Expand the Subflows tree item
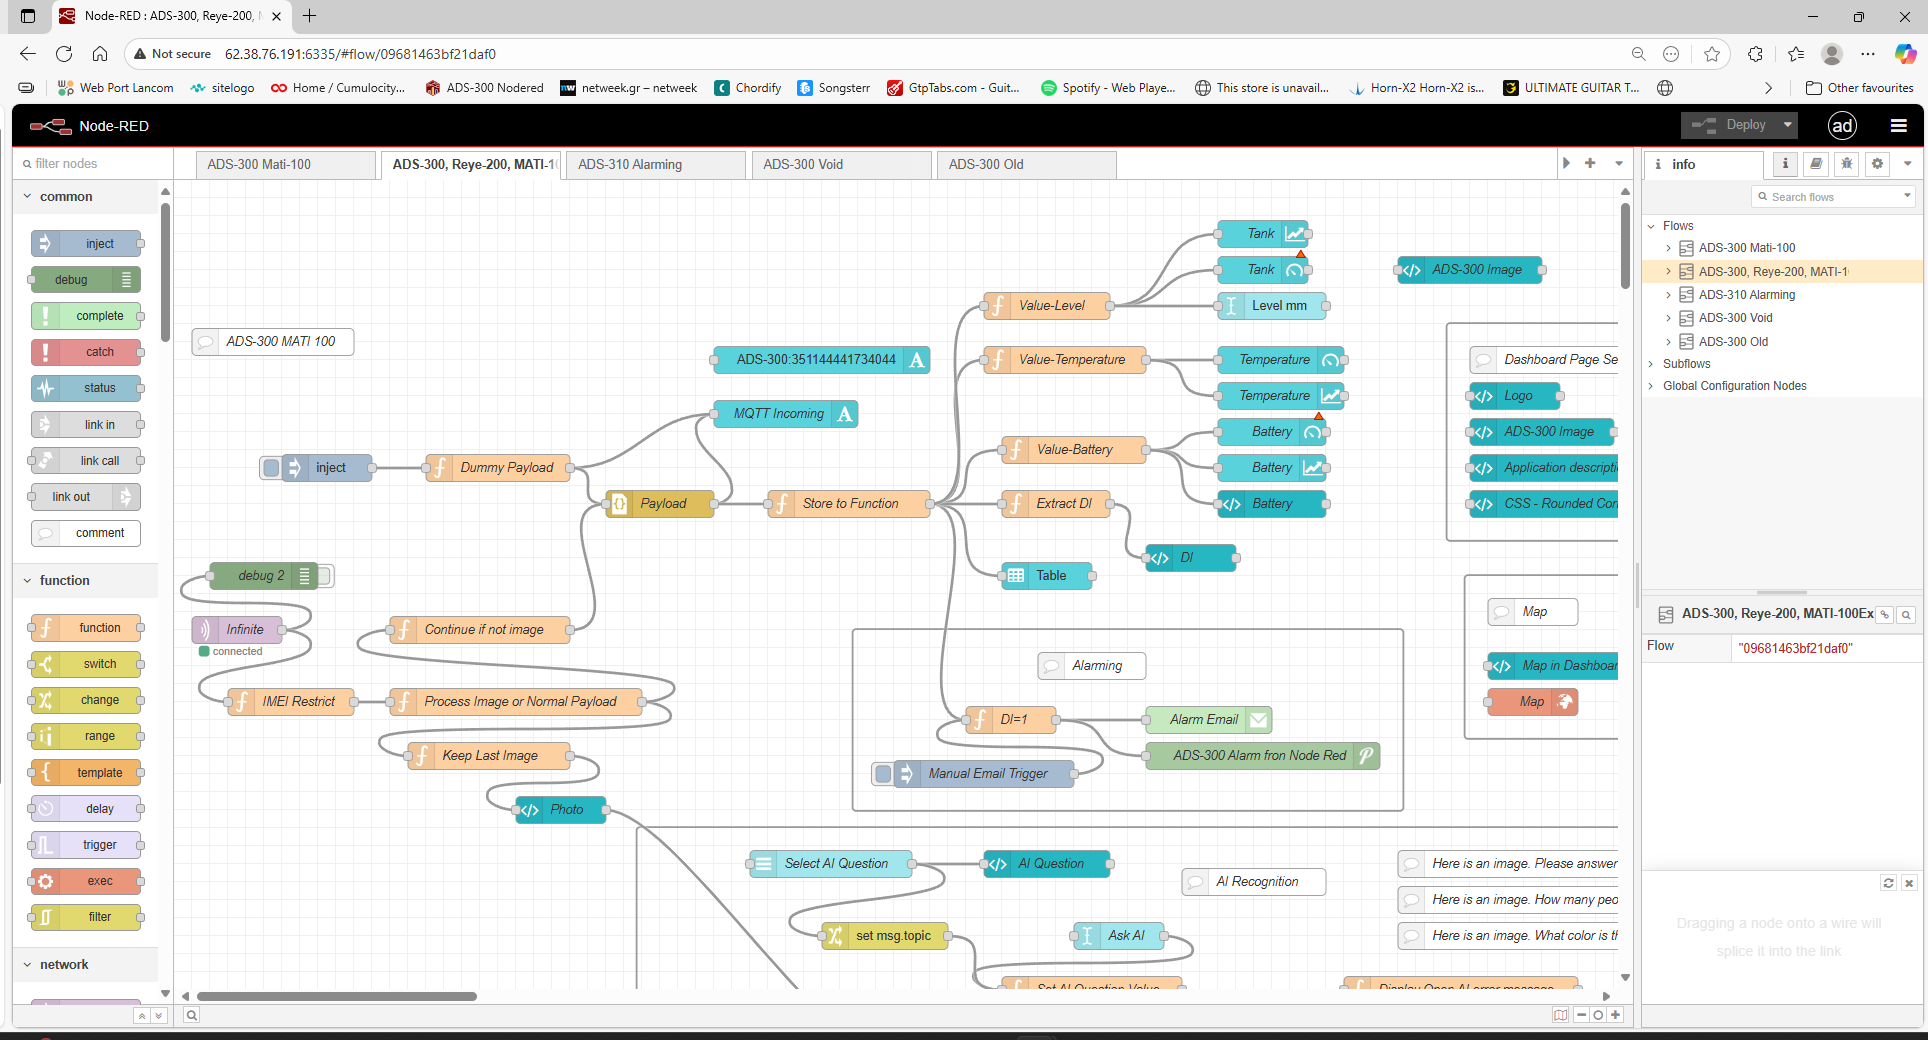This screenshot has height=1040, width=1928. 1651,364
